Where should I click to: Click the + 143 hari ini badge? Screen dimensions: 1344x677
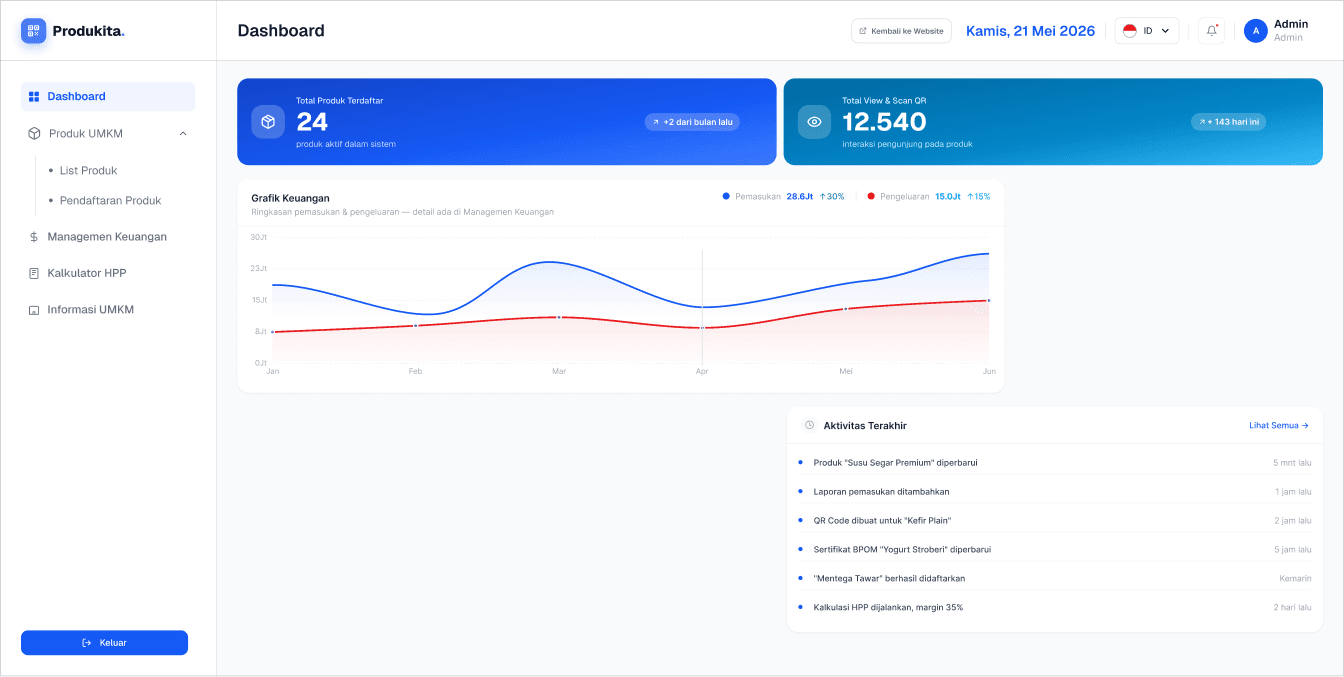[1229, 122]
